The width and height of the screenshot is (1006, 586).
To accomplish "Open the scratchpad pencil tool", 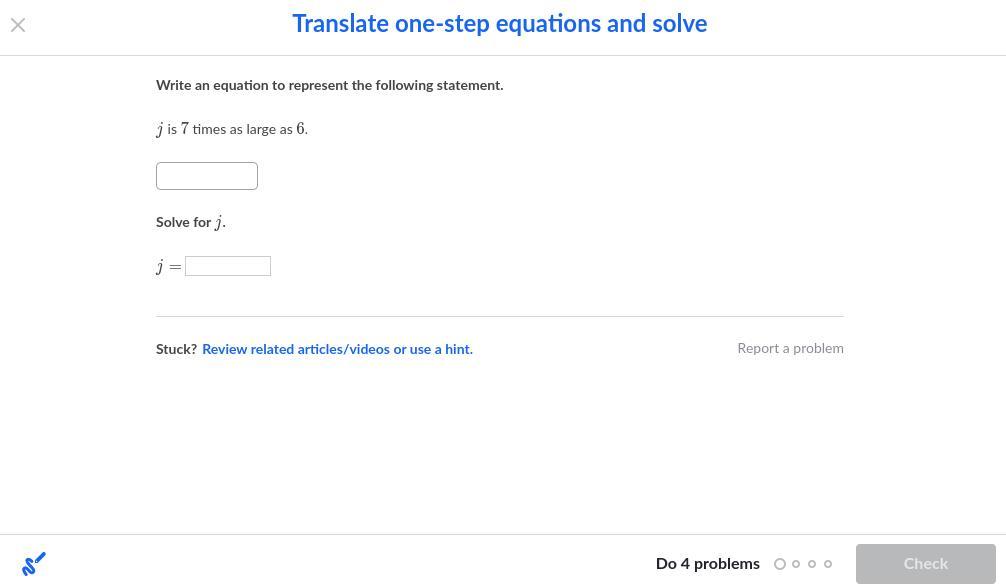I will click(x=33, y=564).
